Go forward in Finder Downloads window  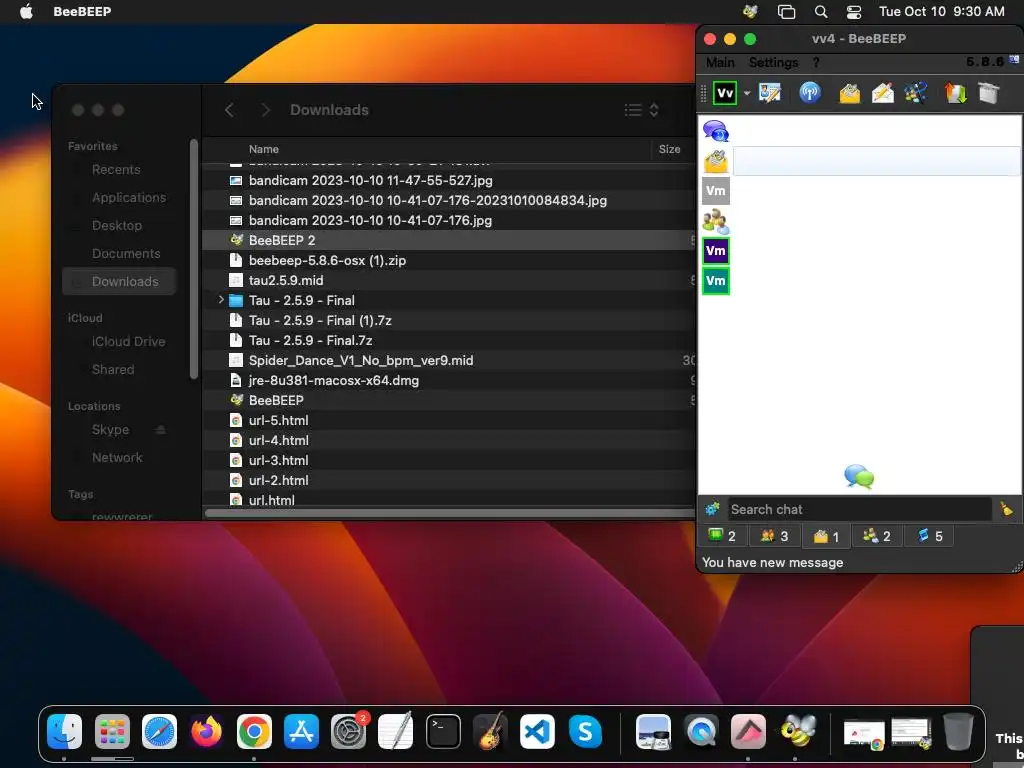265,110
